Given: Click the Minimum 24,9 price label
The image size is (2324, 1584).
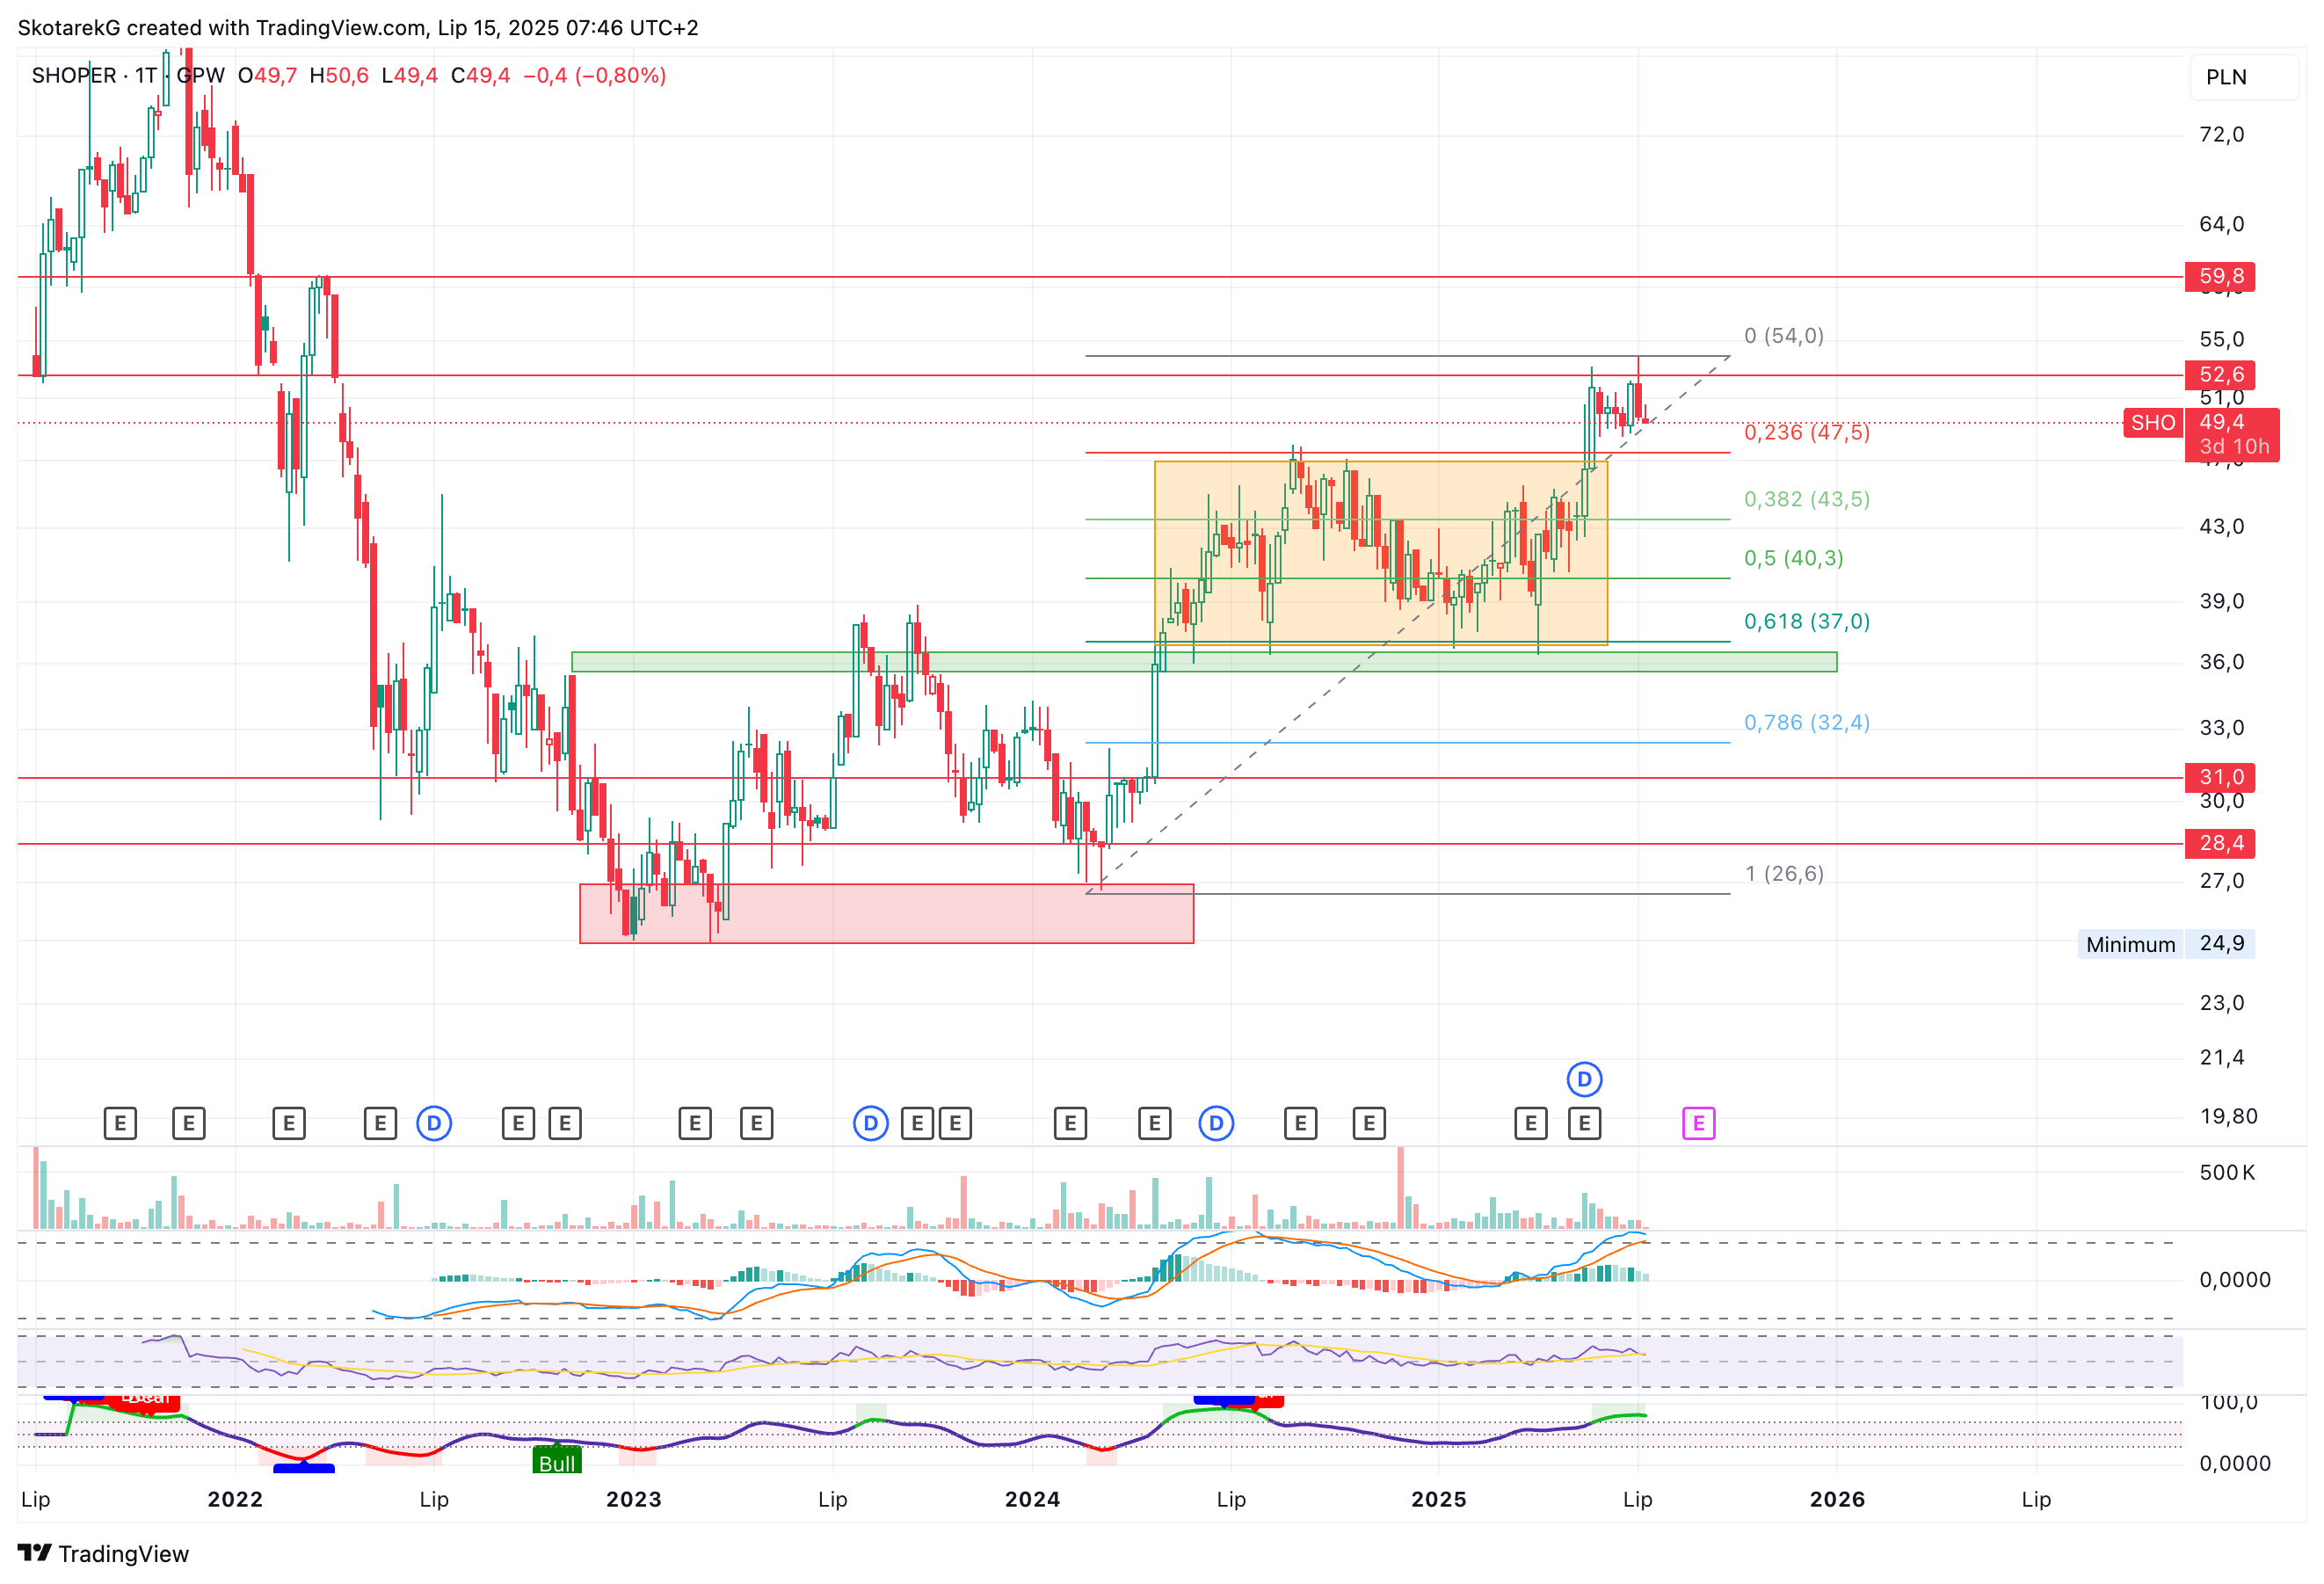Looking at the screenshot, I should (x=2166, y=944).
